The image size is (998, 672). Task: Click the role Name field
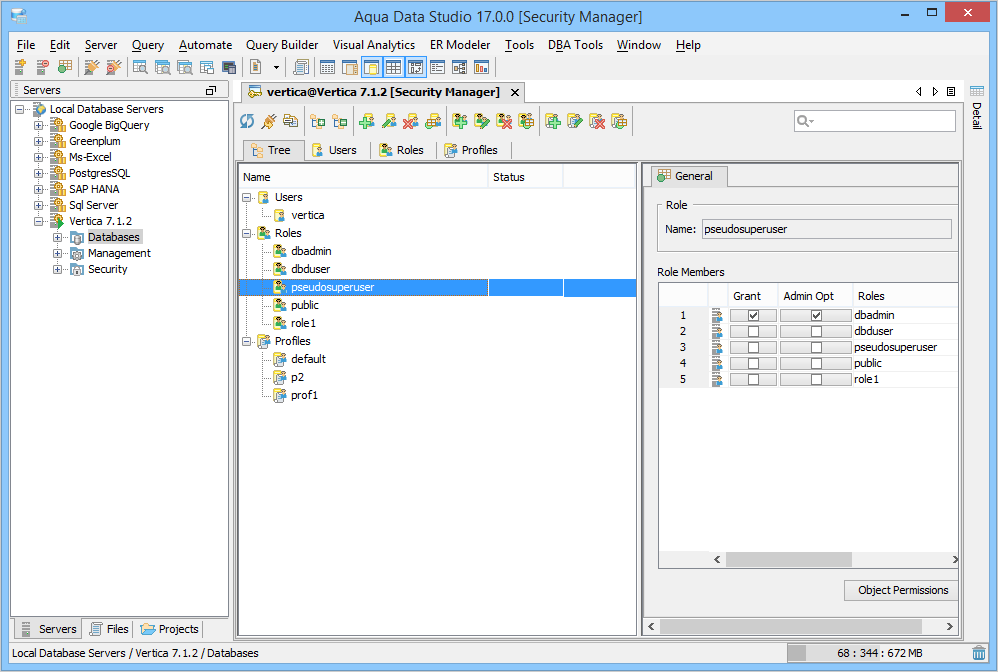(x=827, y=229)
